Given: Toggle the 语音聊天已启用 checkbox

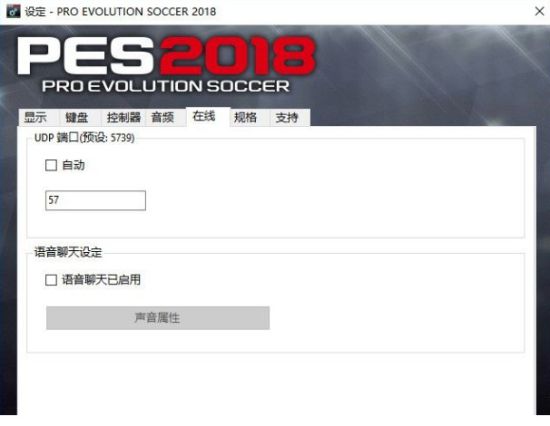Looking at the screenshot, I should pyautogui.click(x=51, y=280).
